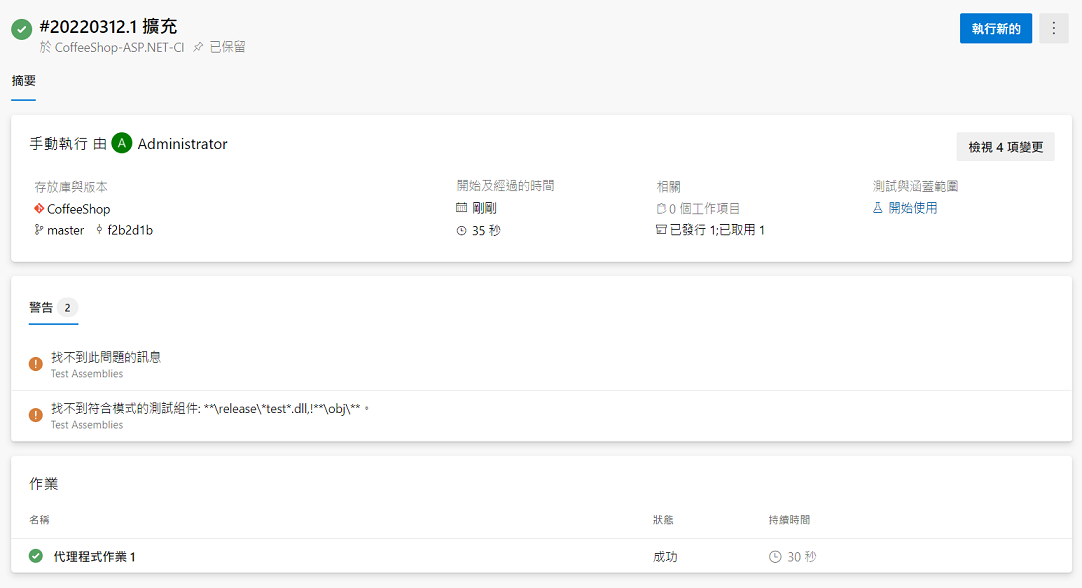The width and height of the screenshot is (1082, 588).
Task: Switch to the 摘要 tab
Action: pos(23,82)
